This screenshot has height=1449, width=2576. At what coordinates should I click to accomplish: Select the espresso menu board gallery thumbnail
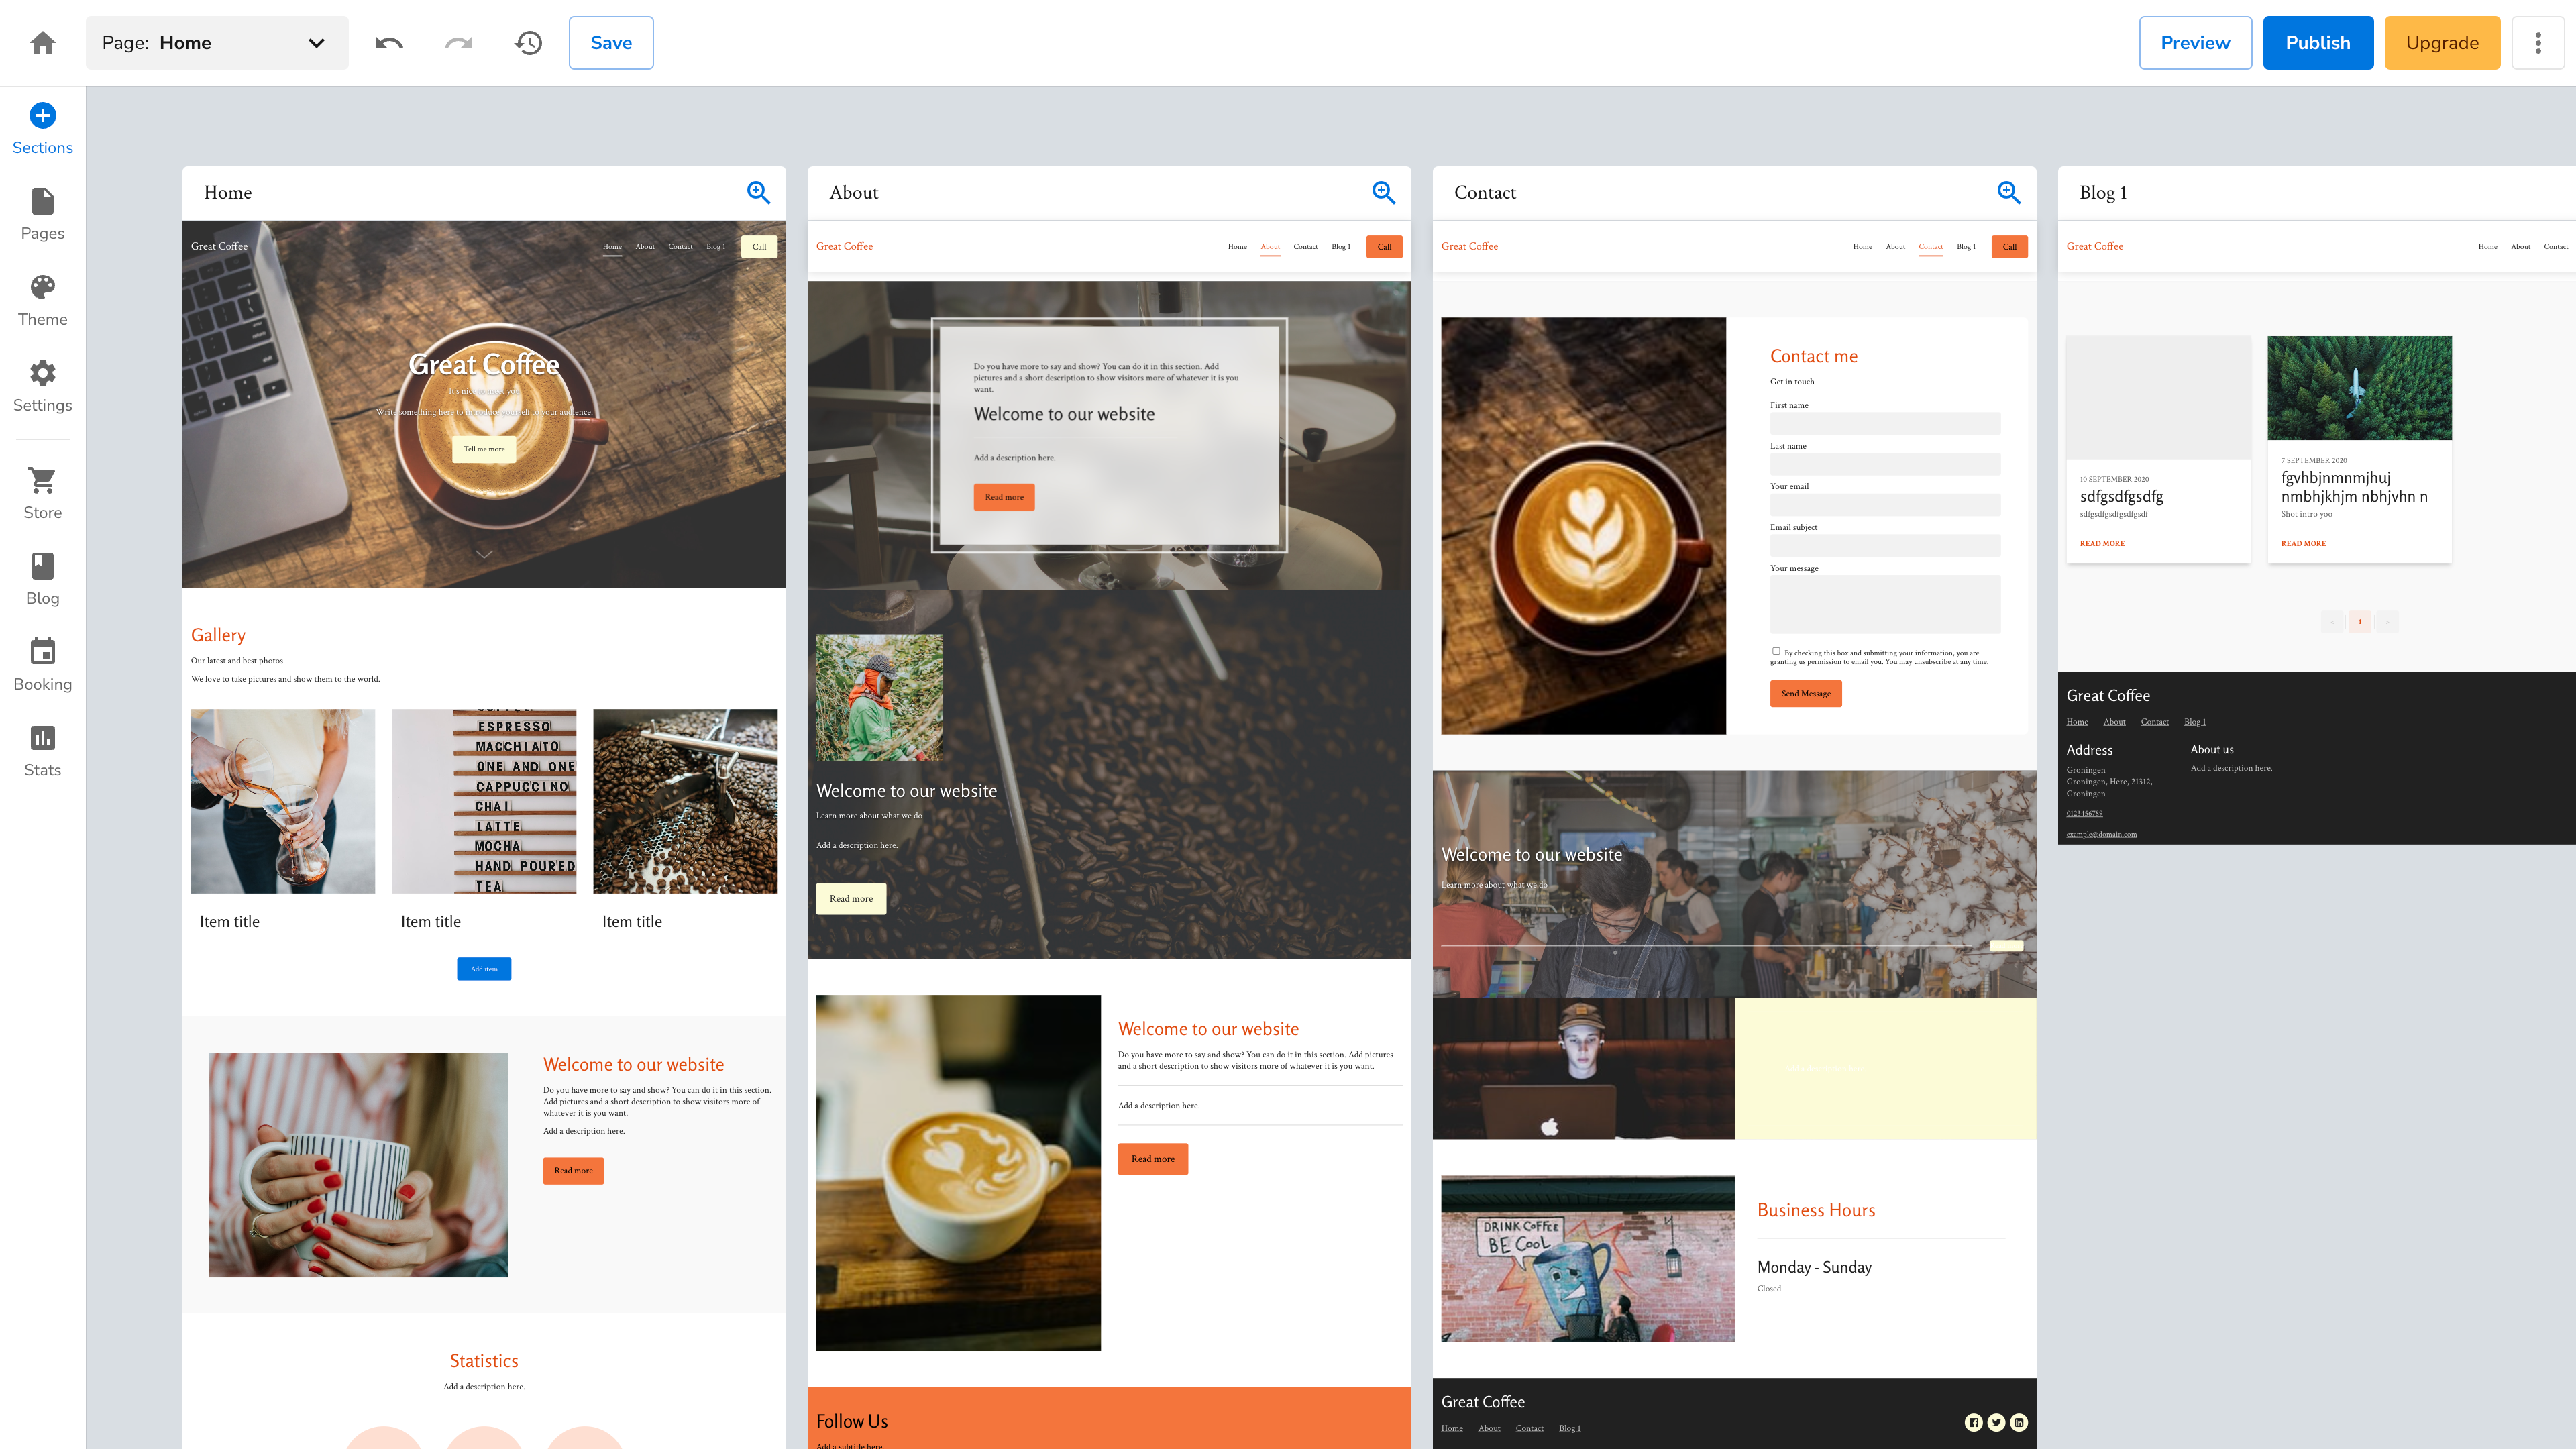[484, 801]
